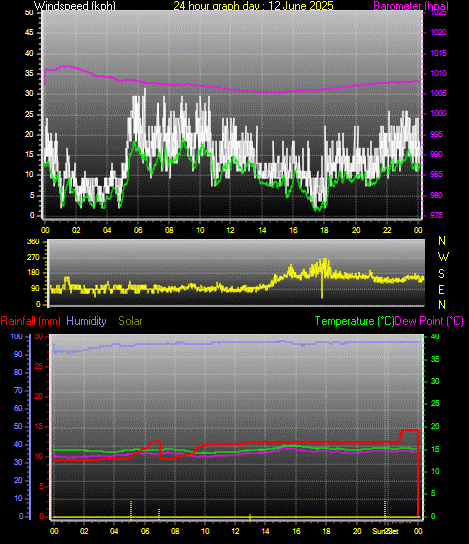Click the 24 hour graph day title
Image resolution: width=469 pixels, height=544 pixels.
tap(253, 6)
